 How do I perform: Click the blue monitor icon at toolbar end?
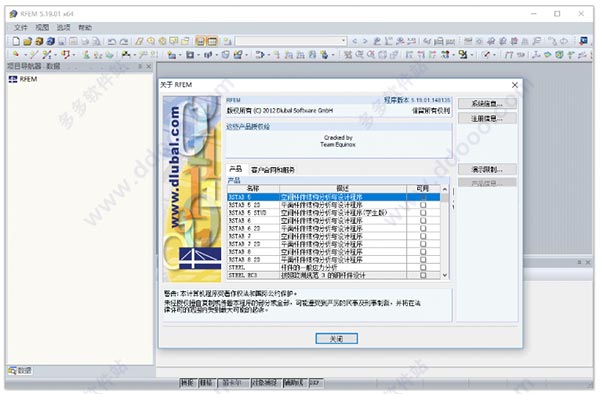click(583, 41)
